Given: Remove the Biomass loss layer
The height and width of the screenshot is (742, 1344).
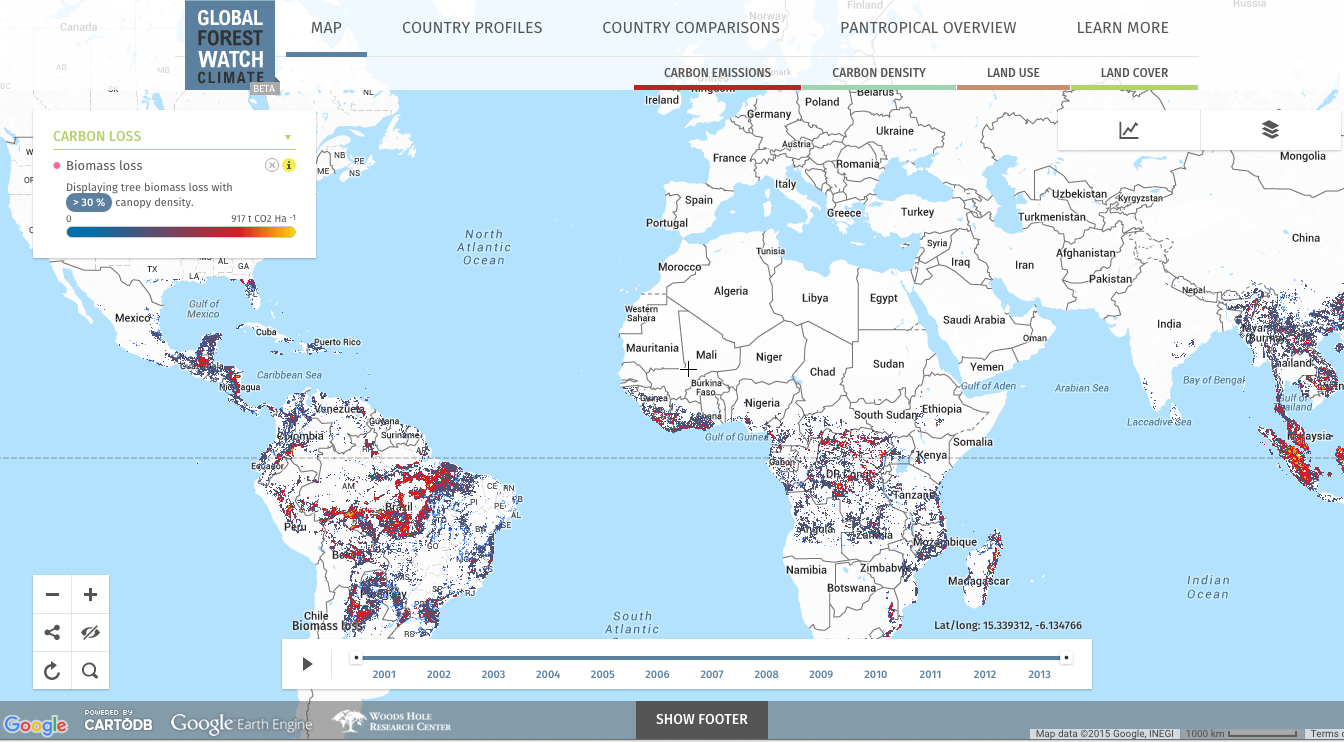Looking at the screenshot, I should (271, 165).
